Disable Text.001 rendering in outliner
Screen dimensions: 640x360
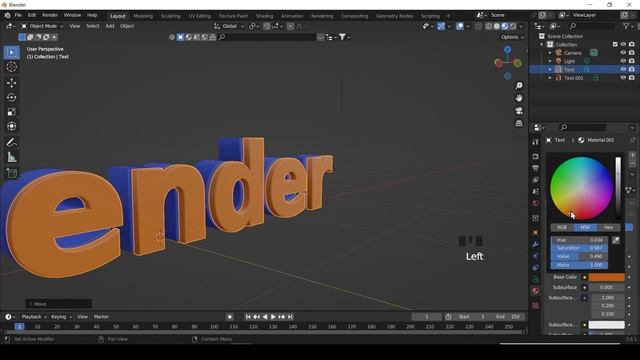point(632,78)
